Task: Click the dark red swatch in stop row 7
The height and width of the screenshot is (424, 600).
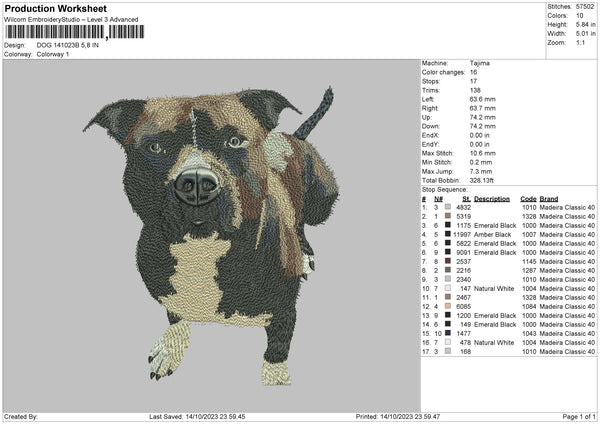Action: 447,261
